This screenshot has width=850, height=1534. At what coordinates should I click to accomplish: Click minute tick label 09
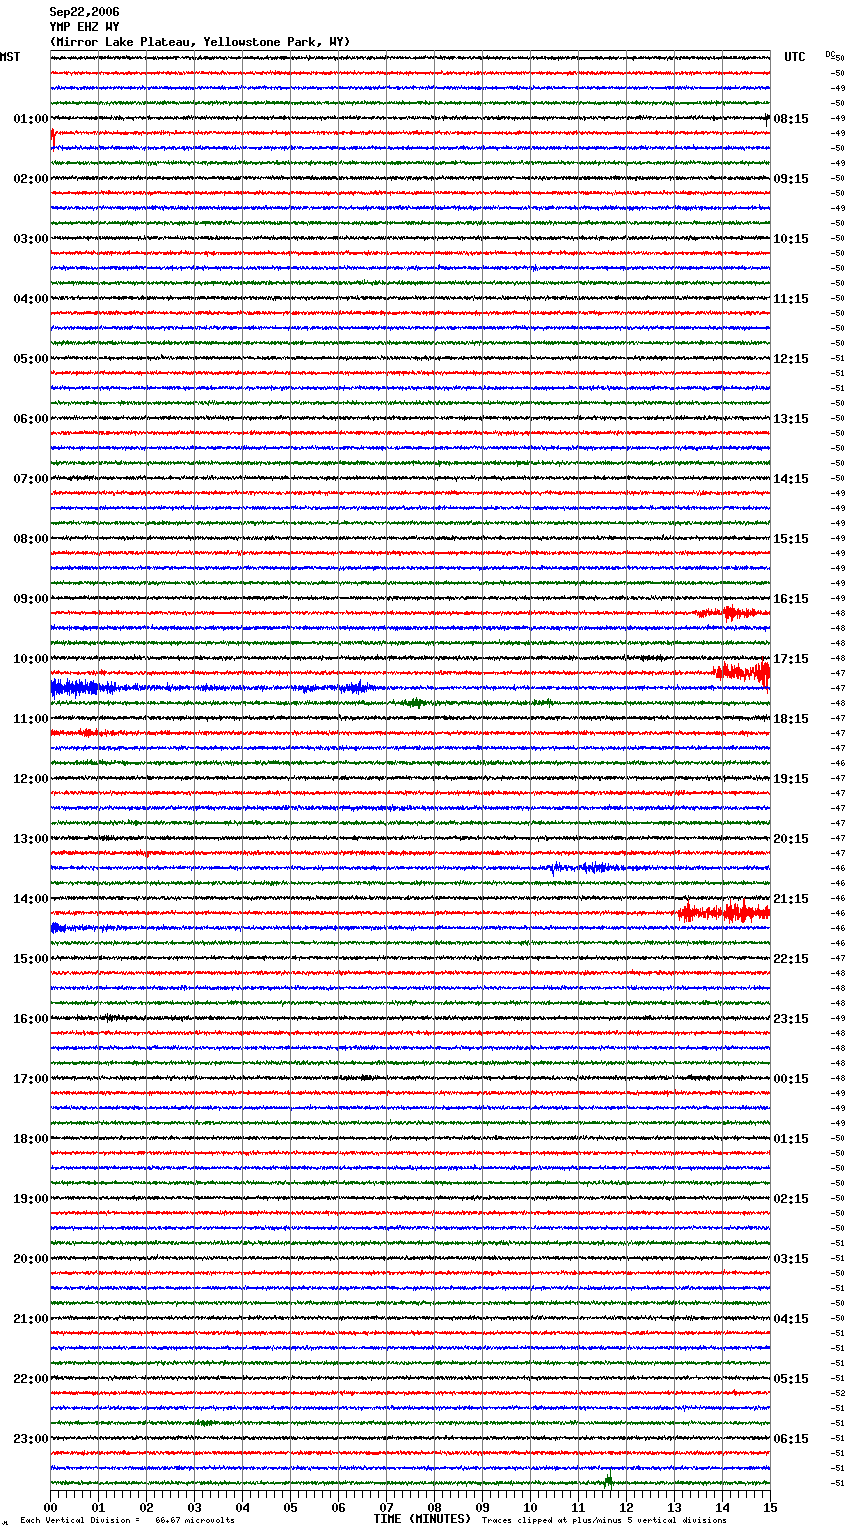[482, 1507]
